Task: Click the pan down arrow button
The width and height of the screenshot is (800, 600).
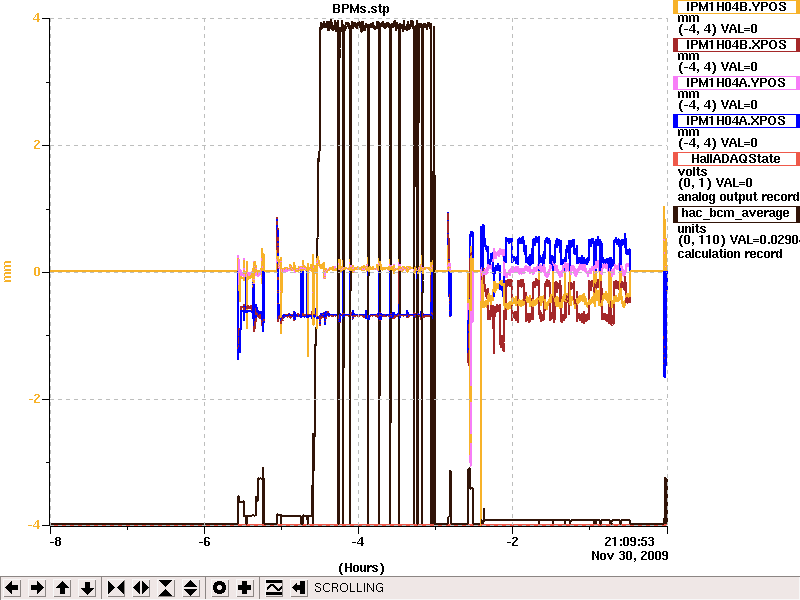Action: click(87, 588)
